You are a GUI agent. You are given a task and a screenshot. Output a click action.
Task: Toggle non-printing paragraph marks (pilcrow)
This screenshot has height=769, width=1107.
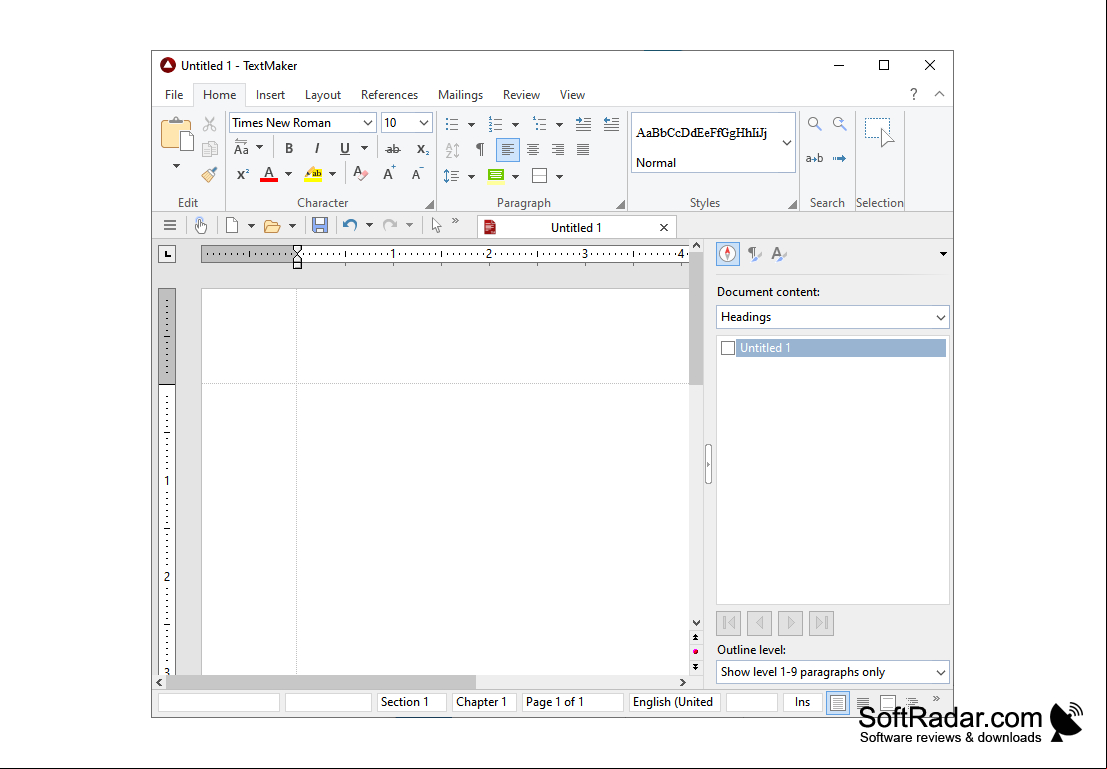tap(480, 150)
